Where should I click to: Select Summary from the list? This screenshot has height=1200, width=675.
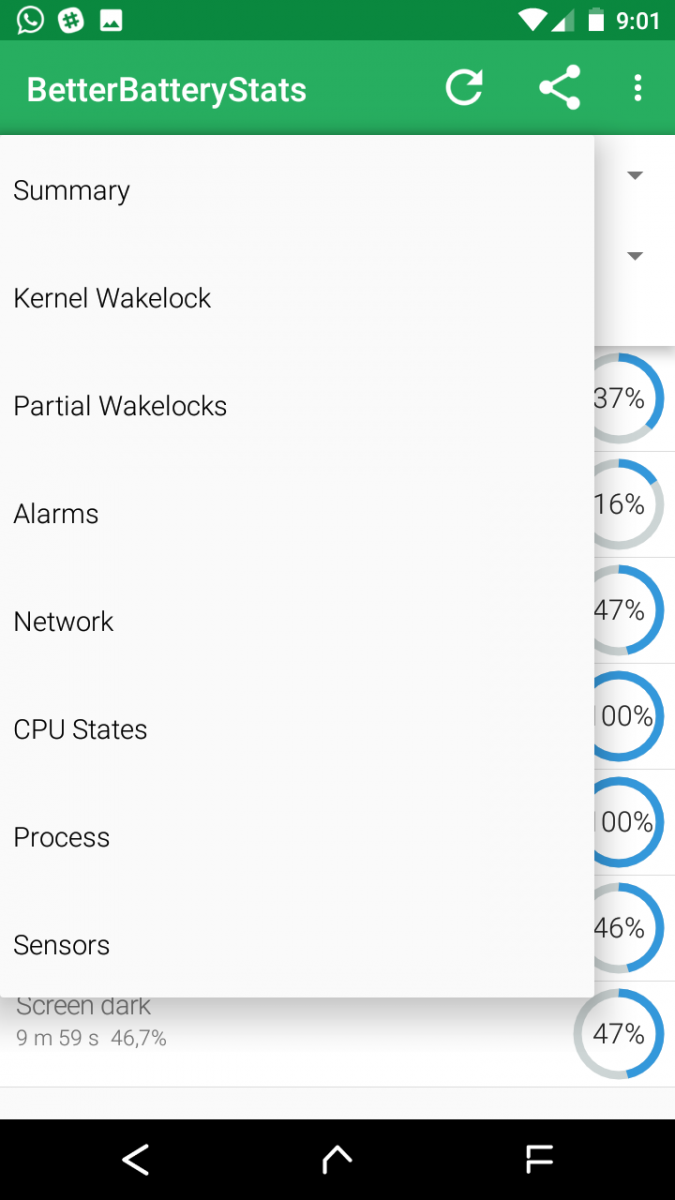click(71, 190)
